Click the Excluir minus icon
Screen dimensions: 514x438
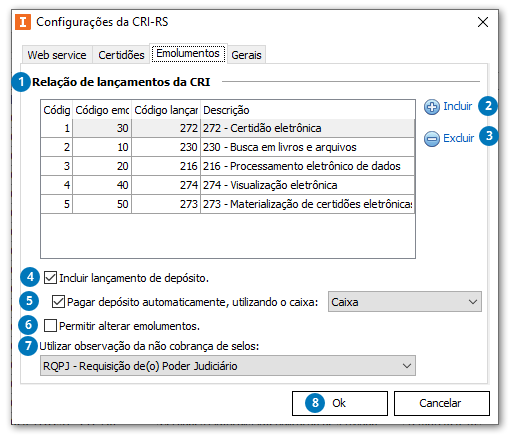(x=432, y=139)
